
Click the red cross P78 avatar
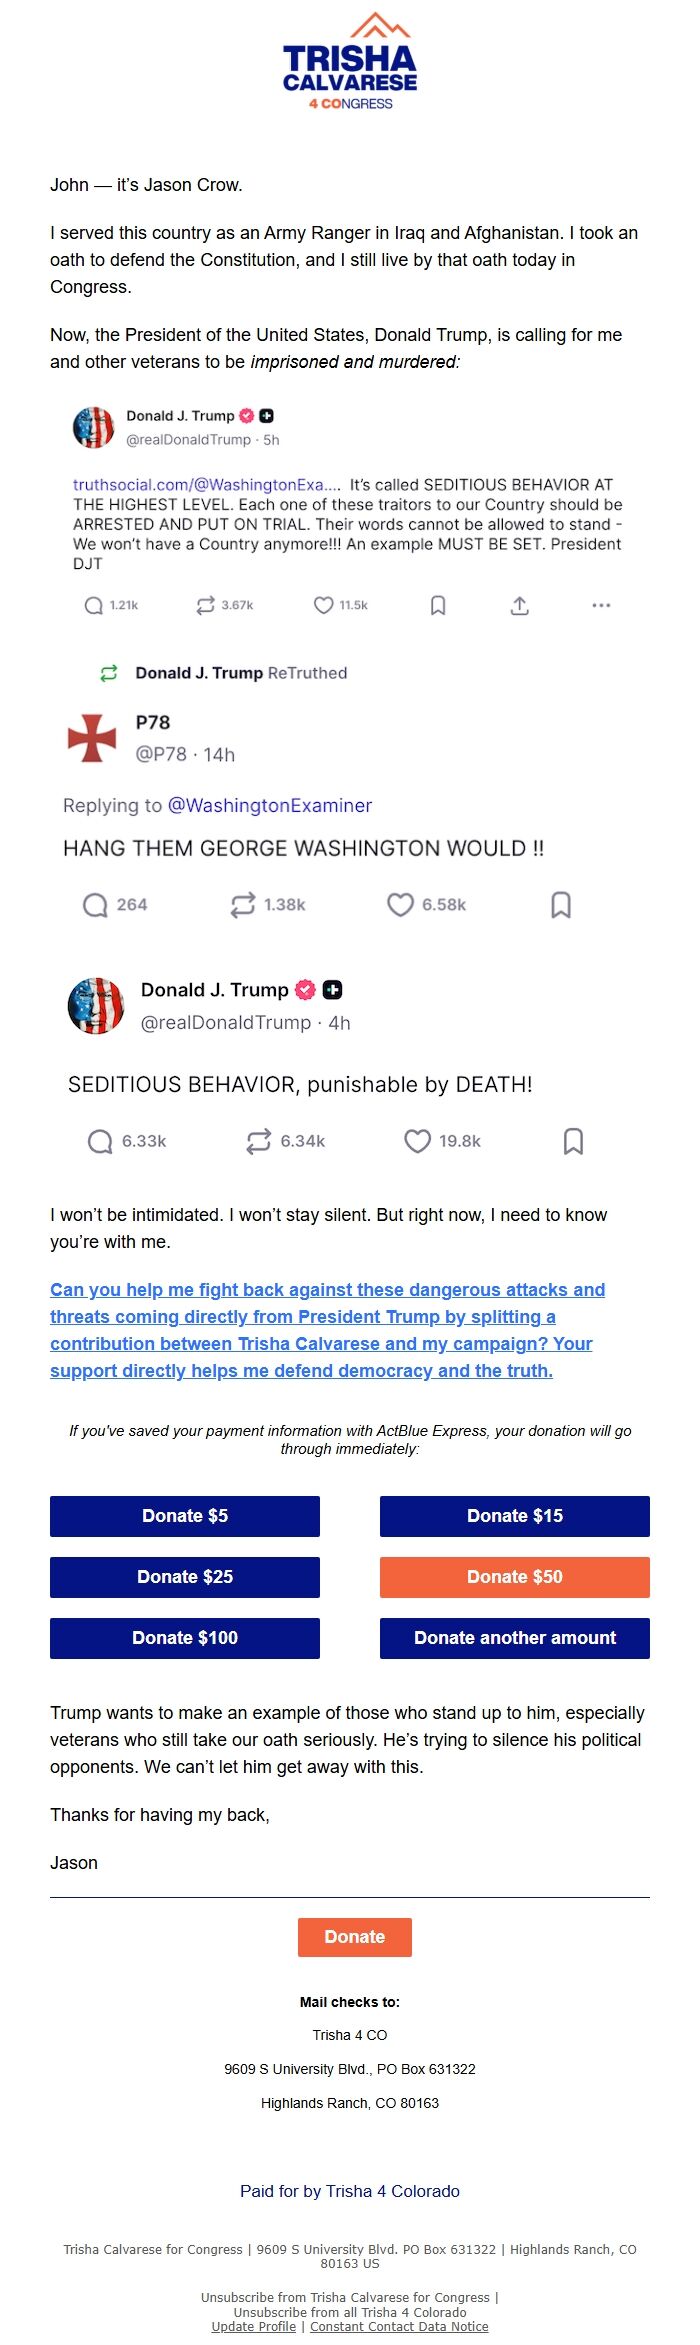click(92, 739)
